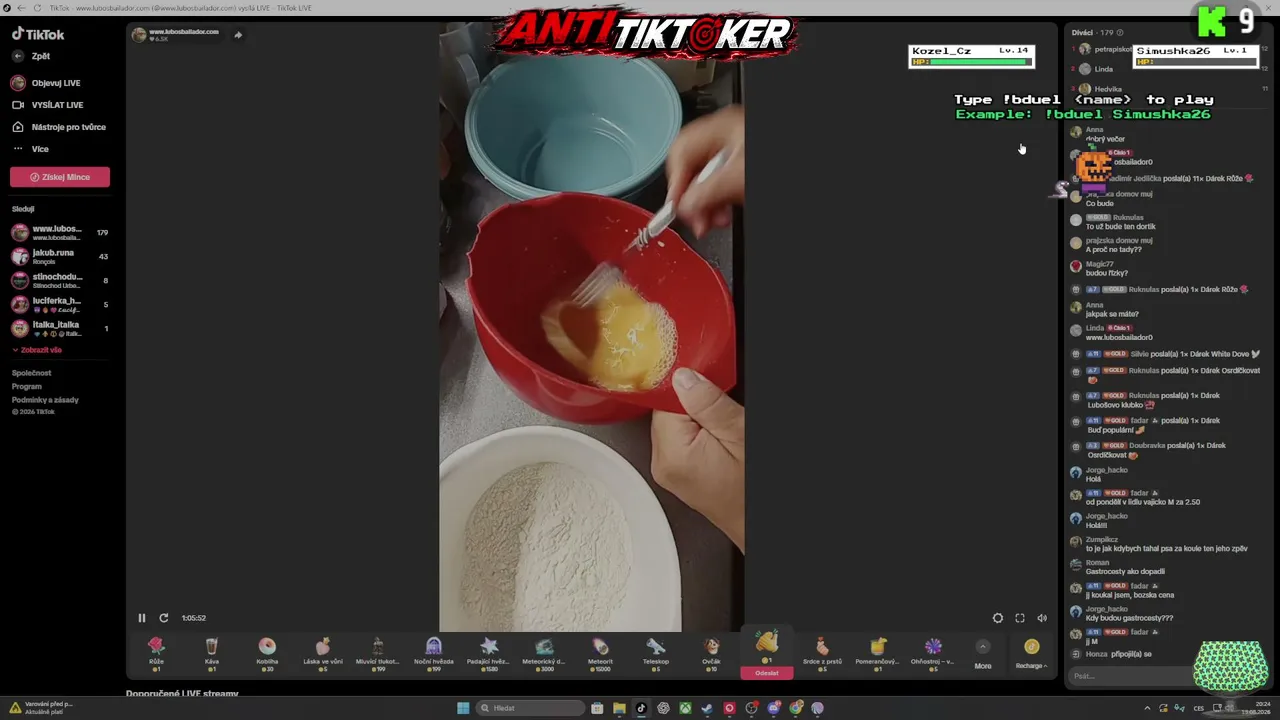
Task: Click the TikTok logo in the sidebar
Action: coord(38,34)
